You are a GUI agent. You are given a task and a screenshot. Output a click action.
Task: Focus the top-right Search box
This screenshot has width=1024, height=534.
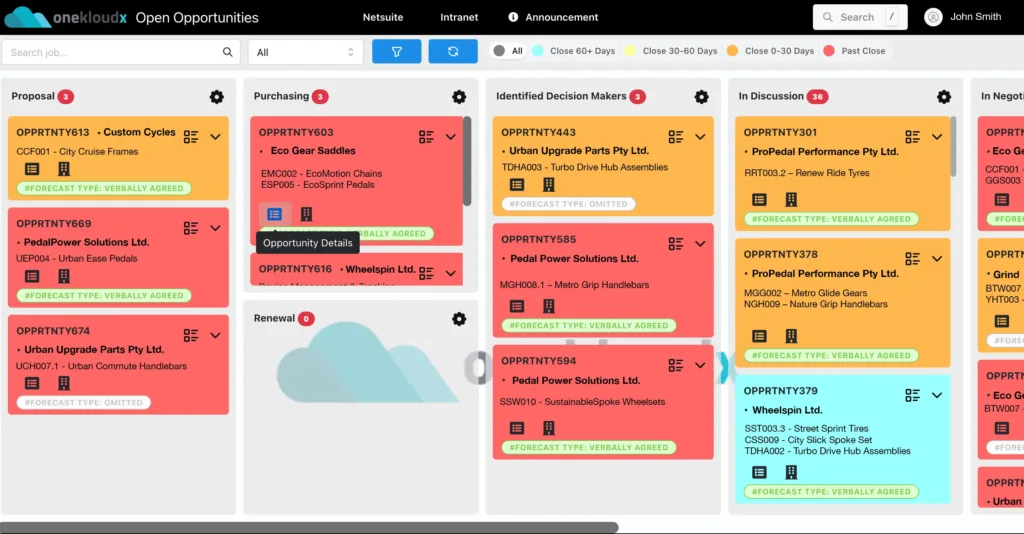(860, 17)
